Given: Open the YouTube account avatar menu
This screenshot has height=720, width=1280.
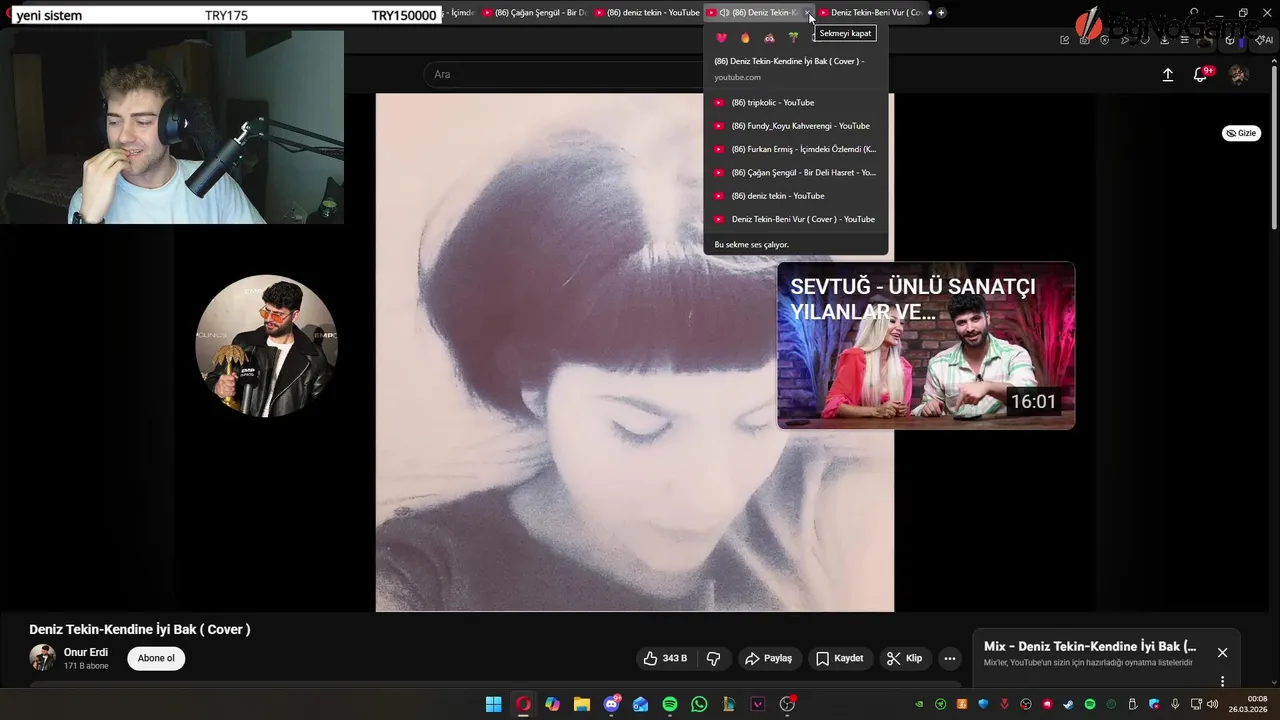Looking at the screenshot, I should [1239, 75].
